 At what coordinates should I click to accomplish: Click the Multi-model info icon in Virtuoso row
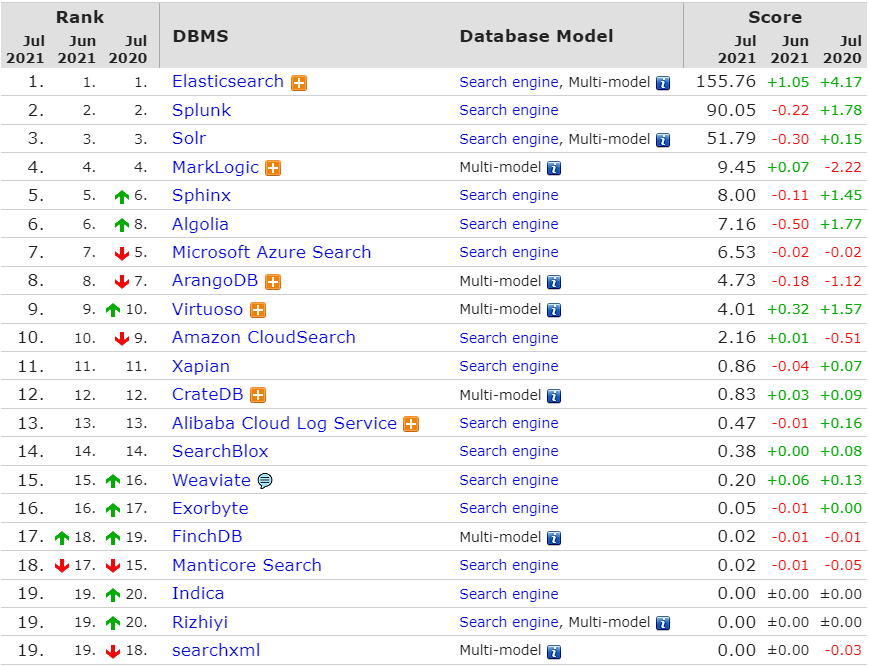tap(554, 311)
